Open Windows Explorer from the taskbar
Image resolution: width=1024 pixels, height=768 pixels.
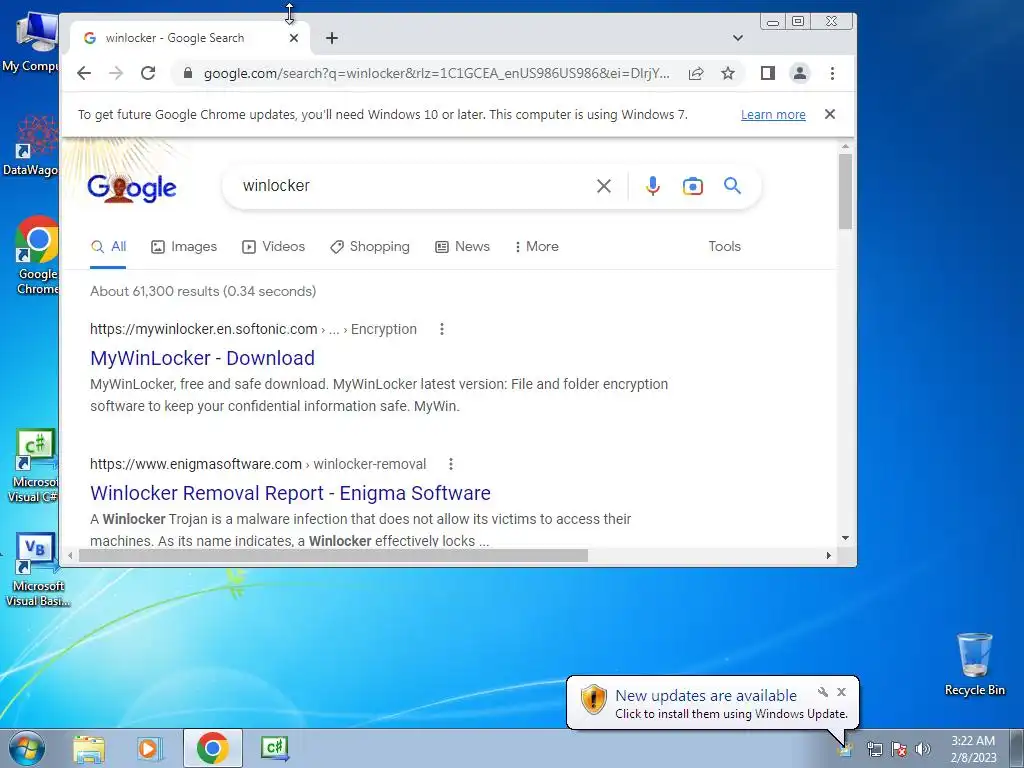coord(89,748)
